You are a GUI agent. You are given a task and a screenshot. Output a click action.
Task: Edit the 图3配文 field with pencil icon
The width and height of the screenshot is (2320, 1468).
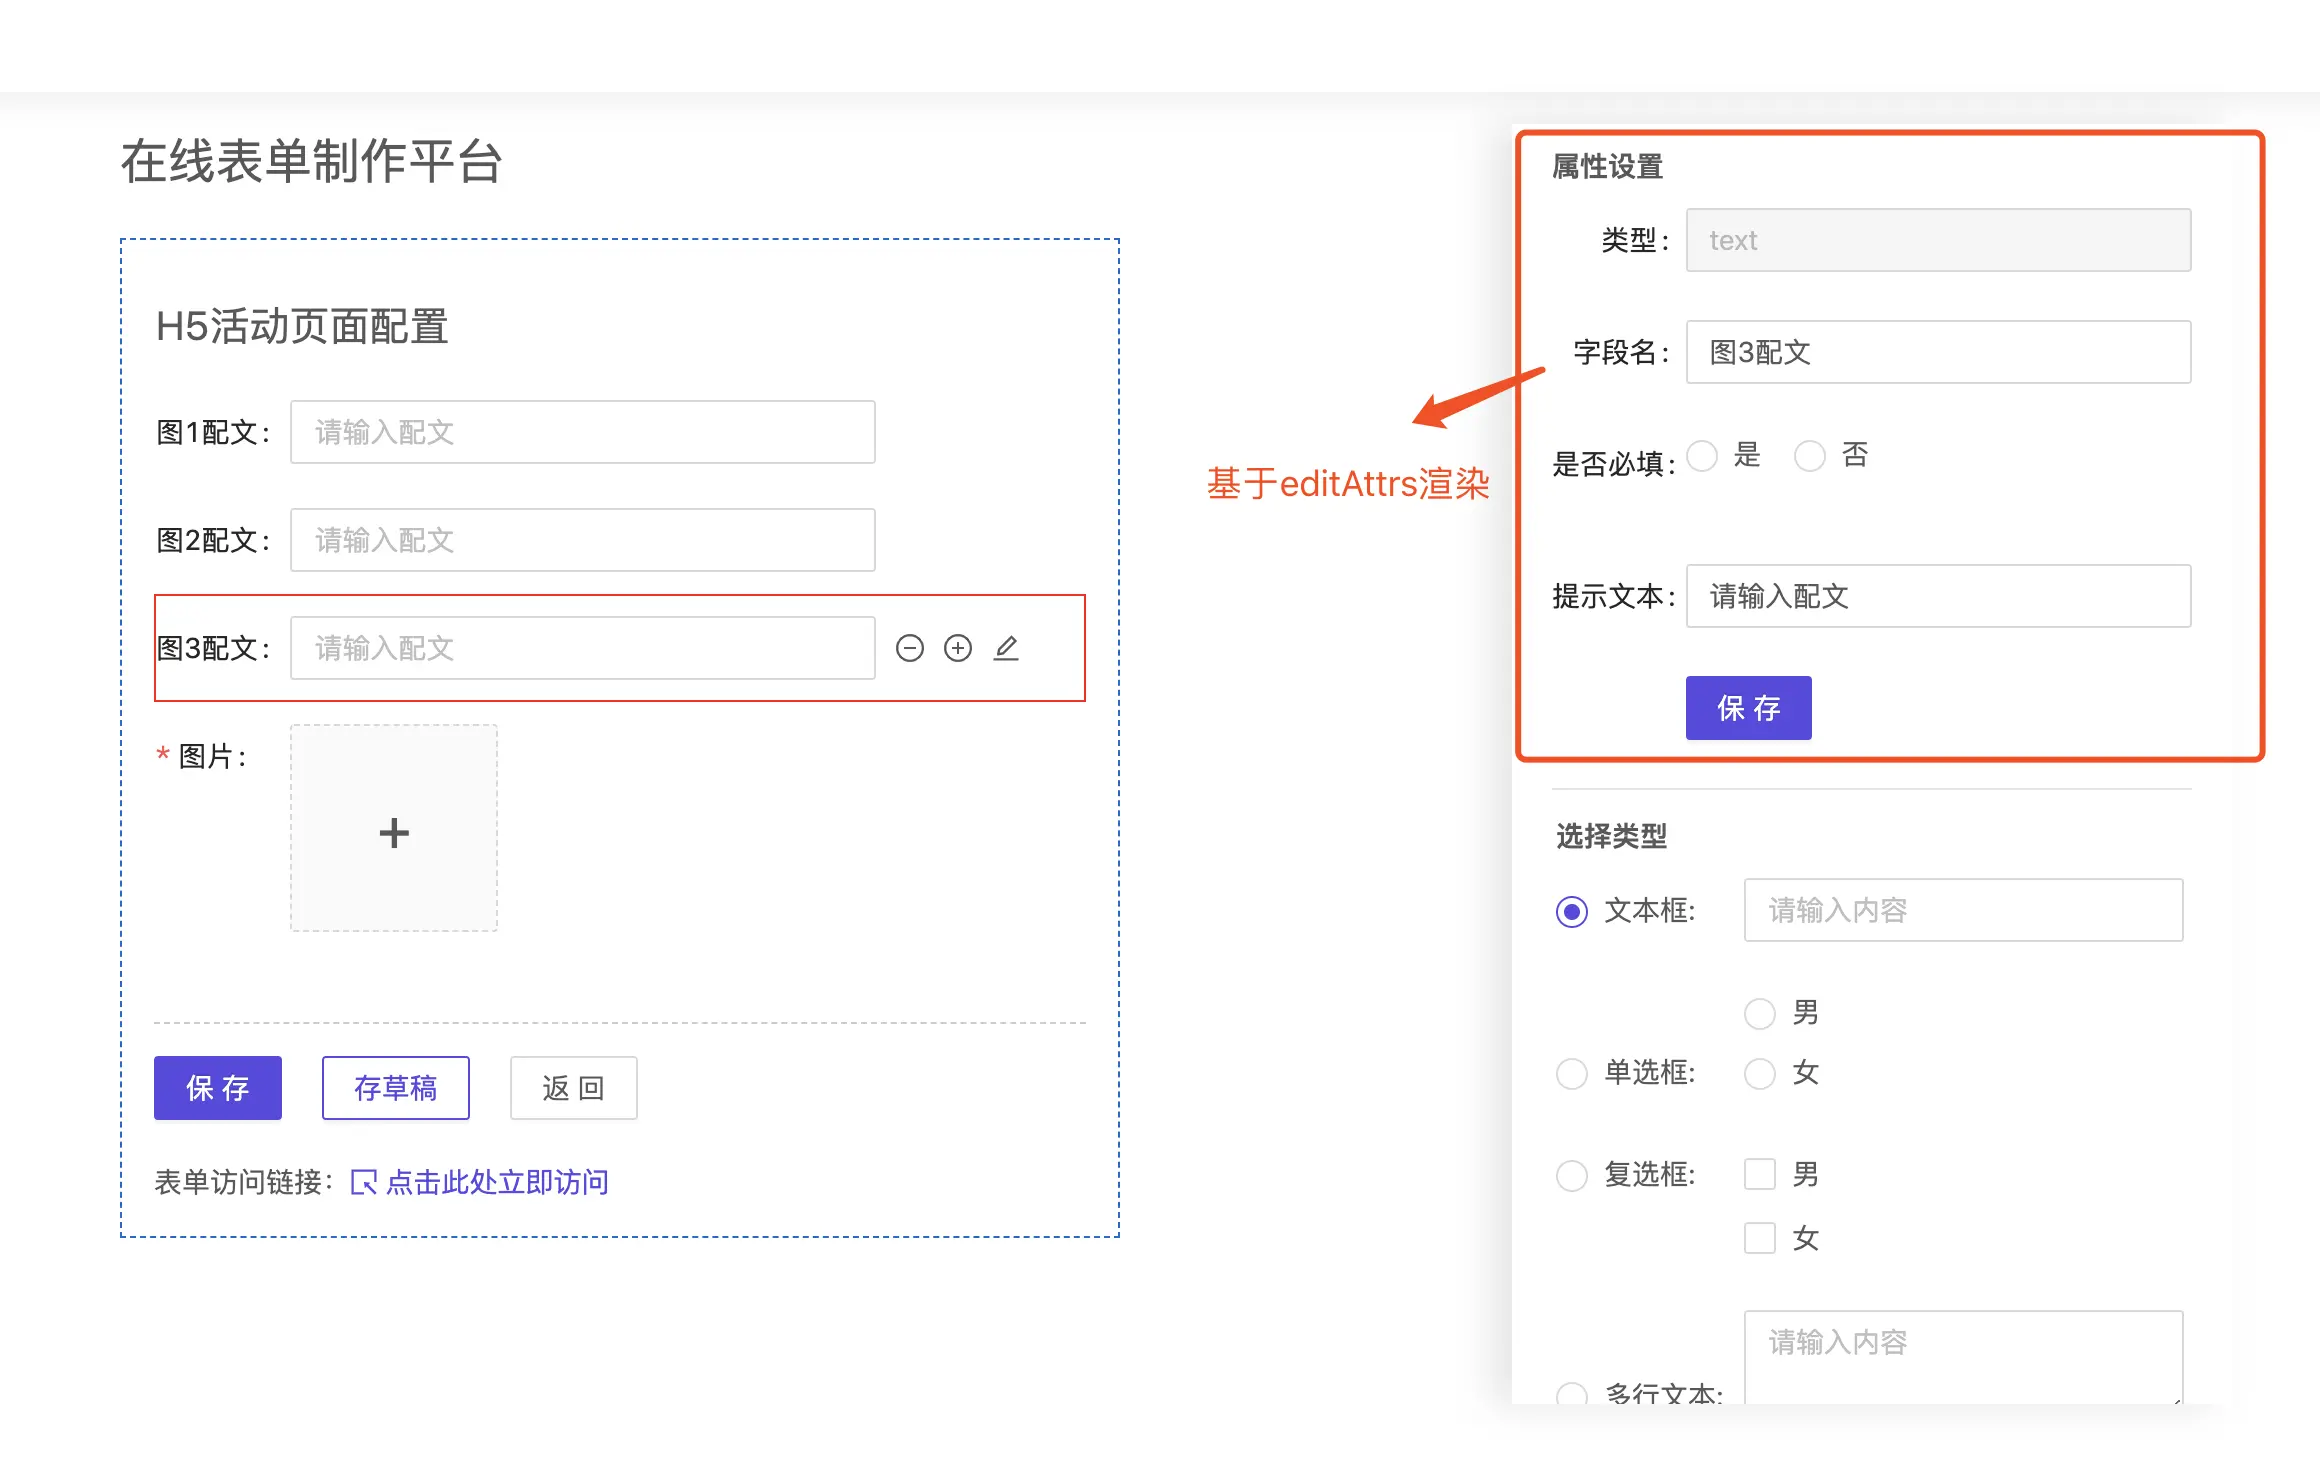[x=1006, y=648]
